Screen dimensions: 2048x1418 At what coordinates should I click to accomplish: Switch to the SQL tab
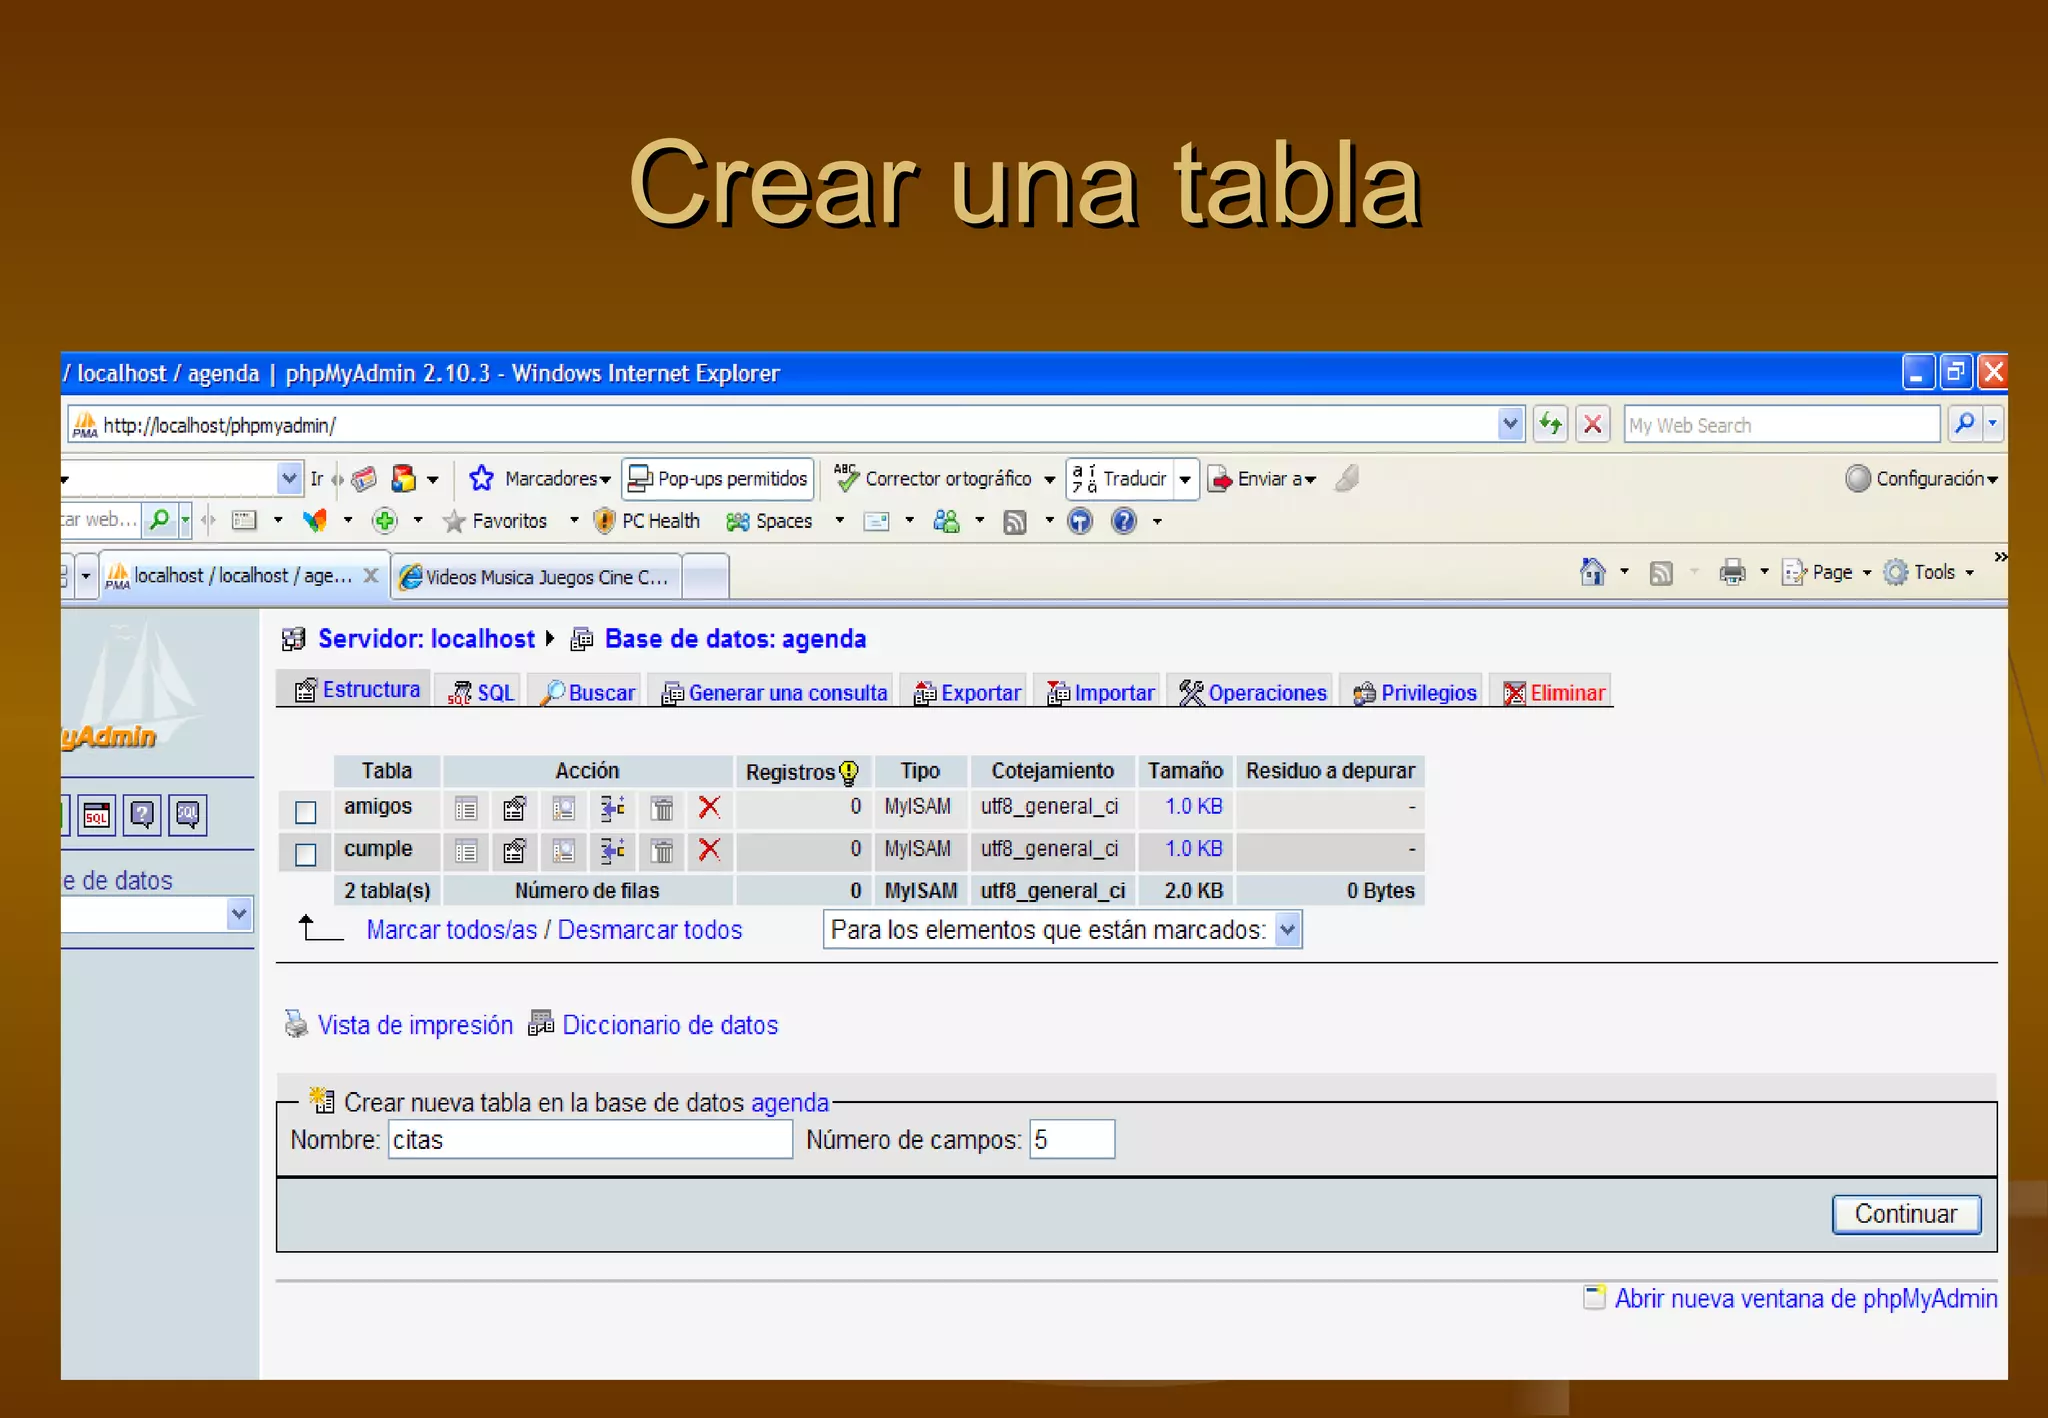coord(481,692)
